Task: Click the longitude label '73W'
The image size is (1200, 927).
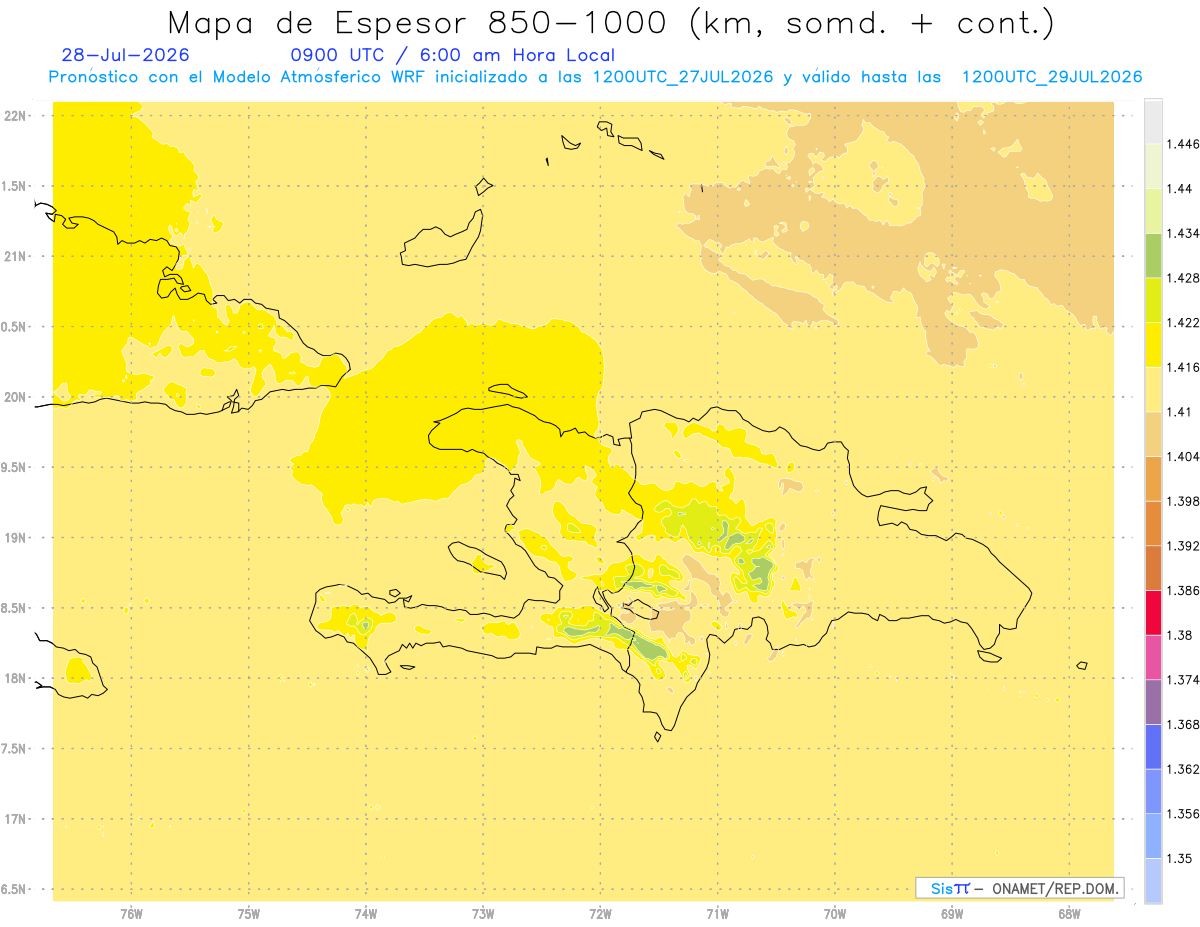Action: [483, 914]
